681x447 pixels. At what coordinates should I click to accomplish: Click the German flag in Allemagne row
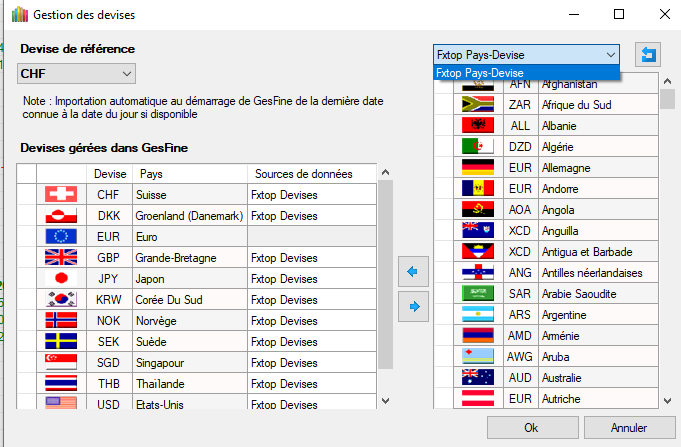(478, 167)
